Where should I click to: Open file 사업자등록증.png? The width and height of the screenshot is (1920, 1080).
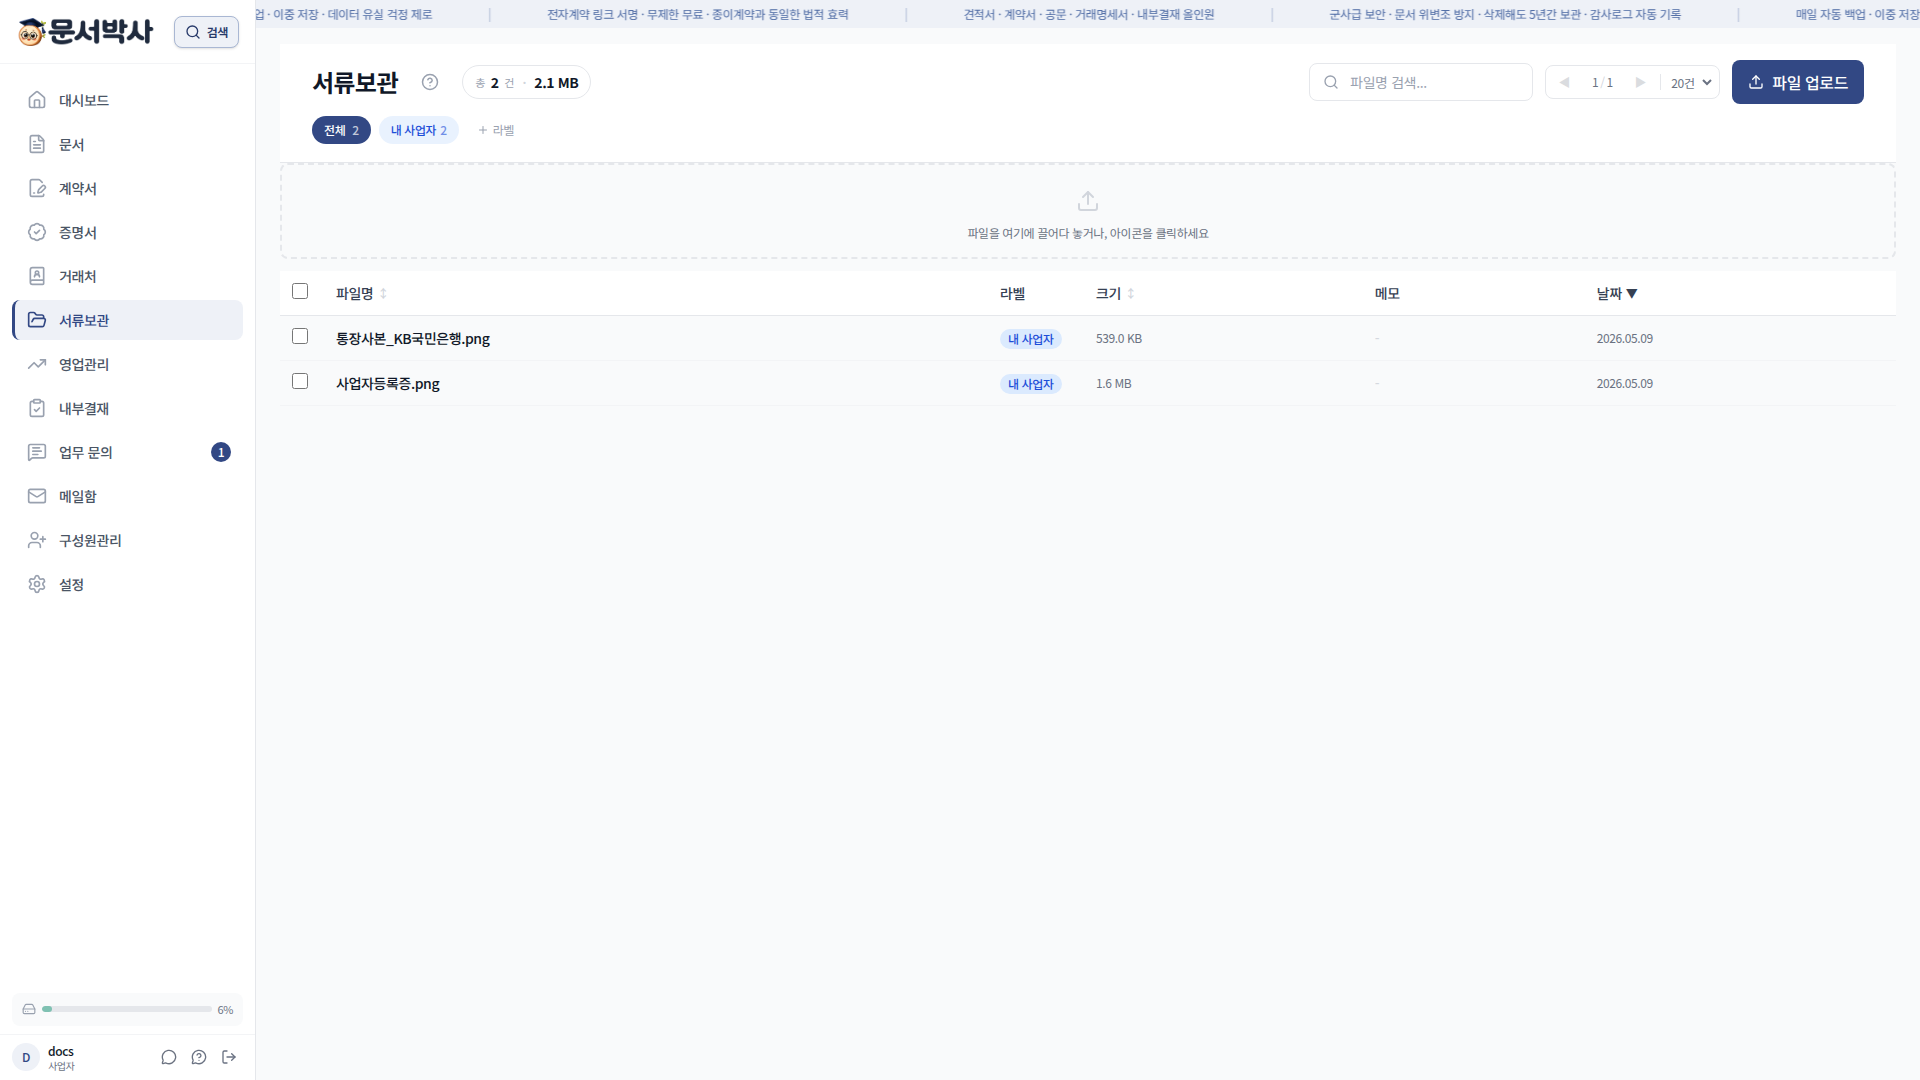[388, 383]
